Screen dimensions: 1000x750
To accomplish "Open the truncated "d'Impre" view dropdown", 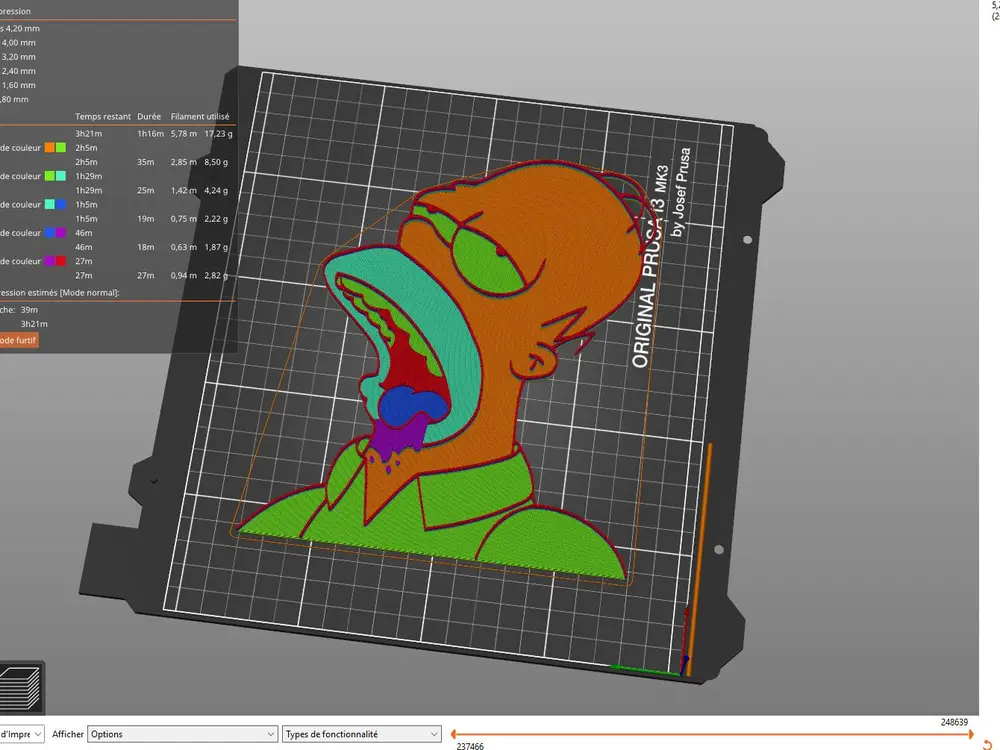I will coord(22,734).
